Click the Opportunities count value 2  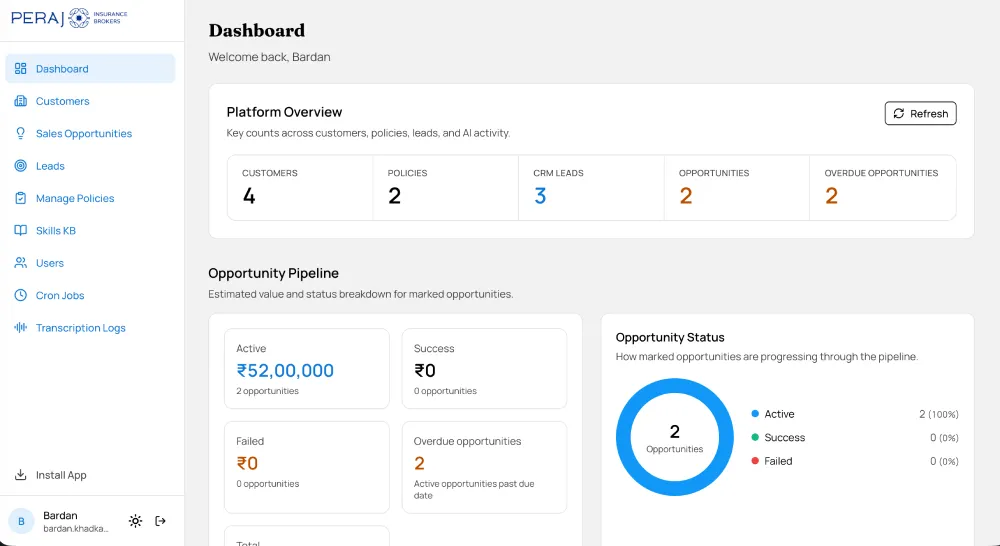[x=686, y=196]
